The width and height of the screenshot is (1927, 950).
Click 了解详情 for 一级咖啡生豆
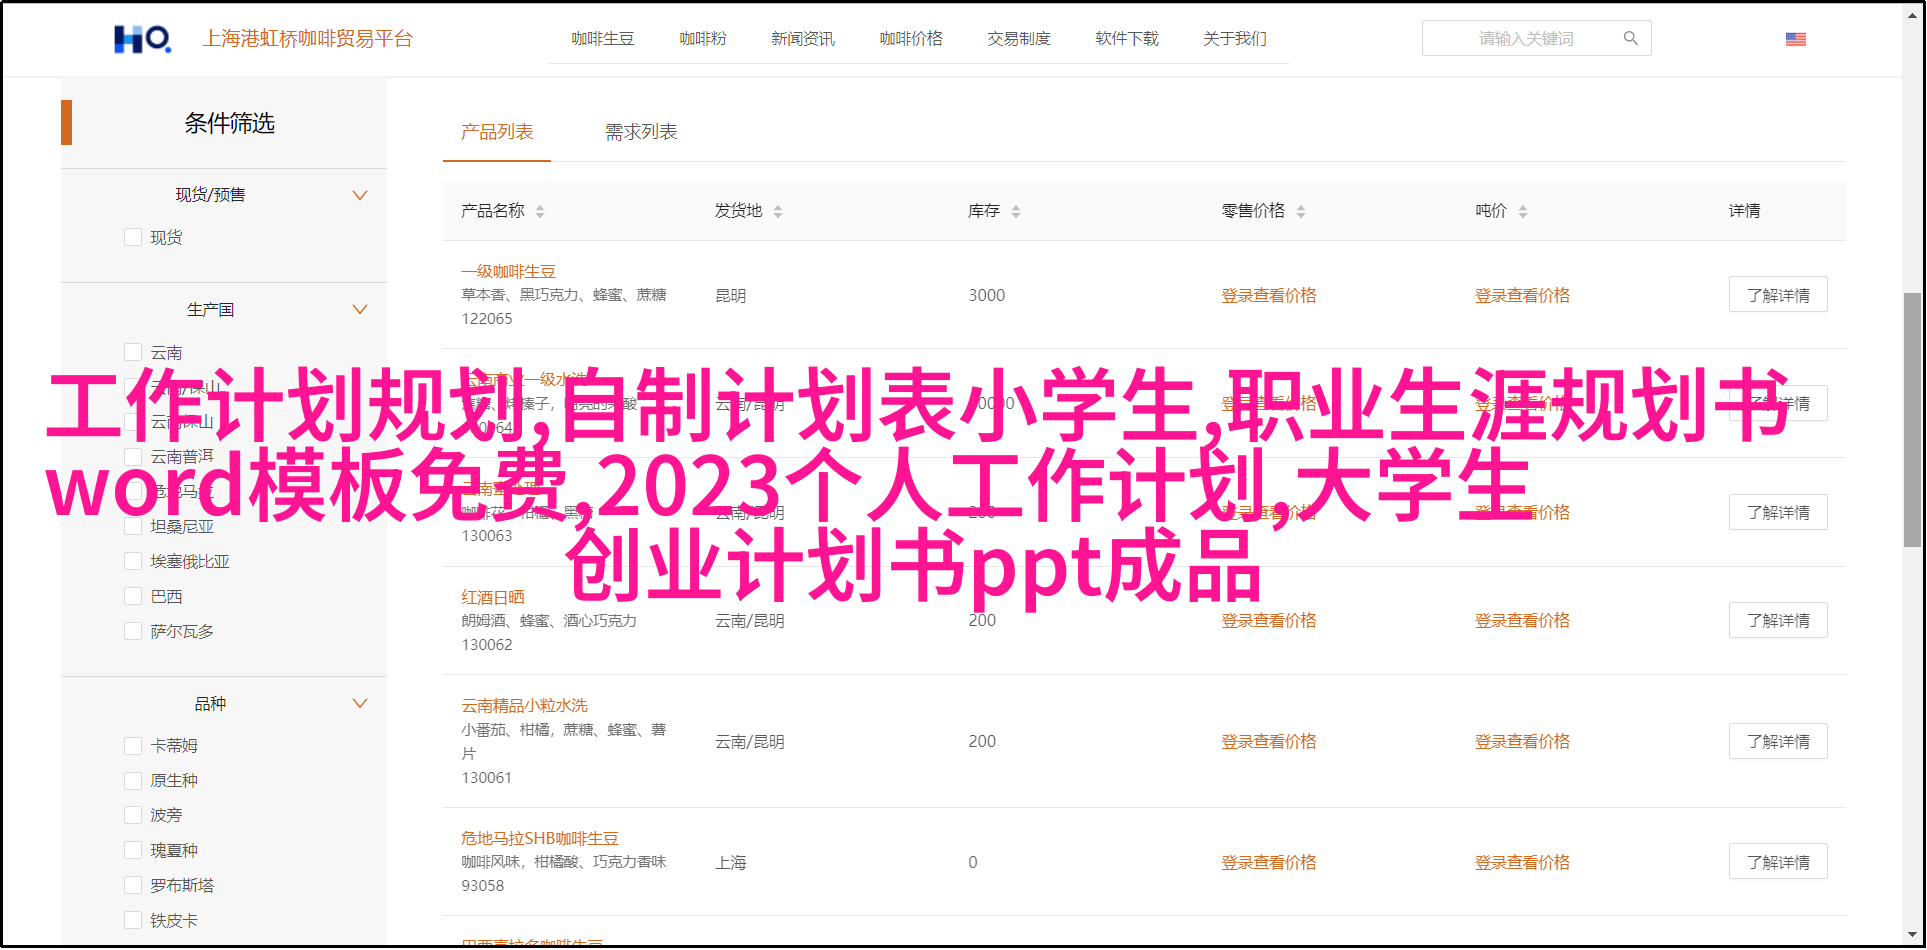1777,295
